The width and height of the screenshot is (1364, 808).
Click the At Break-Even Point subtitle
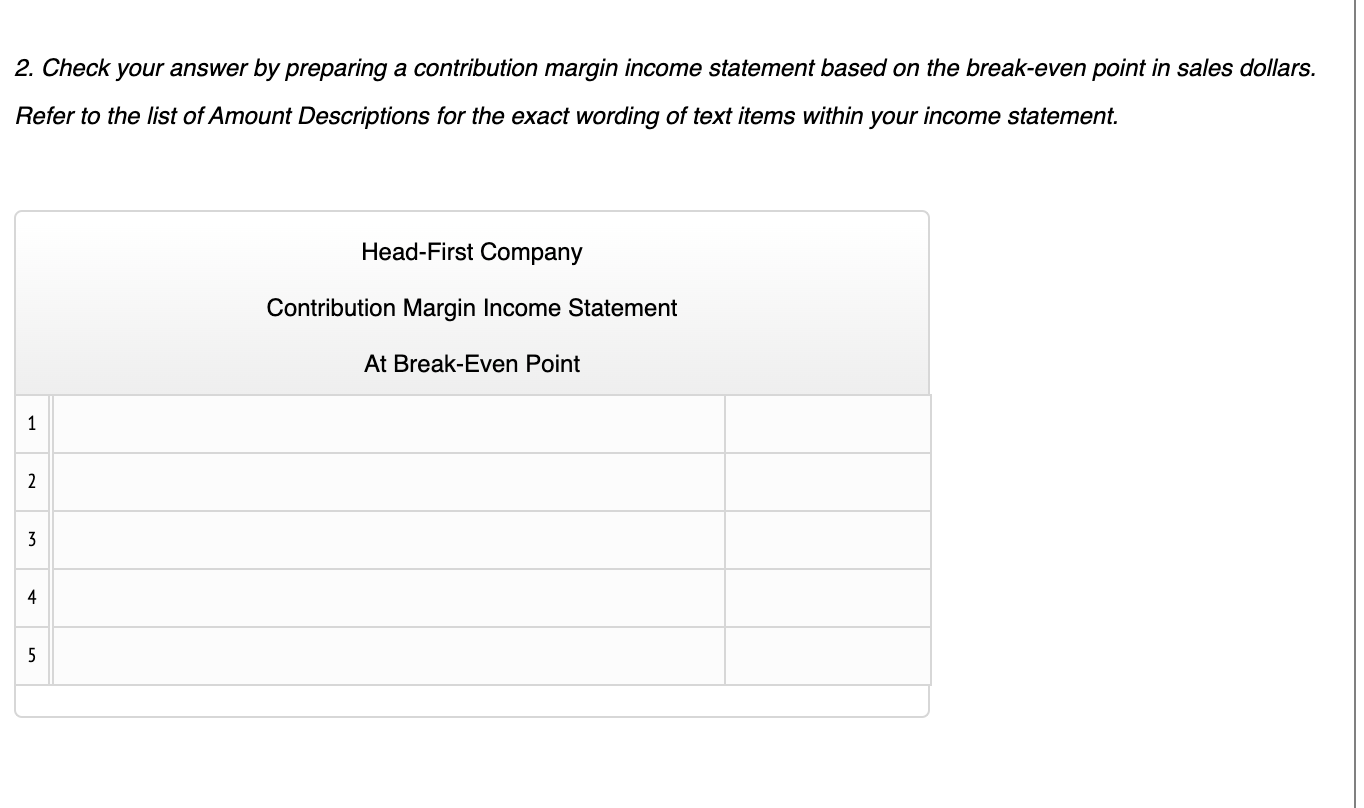click(471, 364)
